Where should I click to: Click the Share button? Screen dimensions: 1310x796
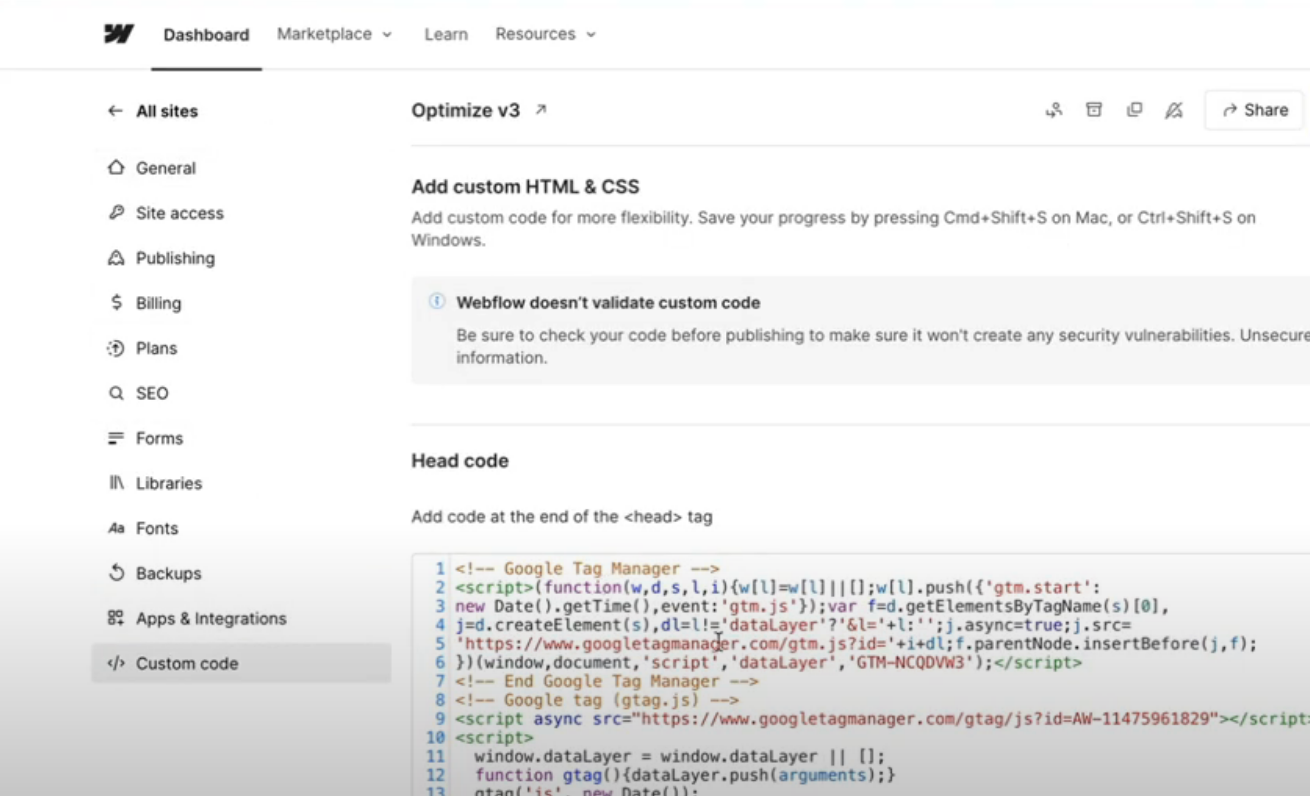click(x=1254, y=110)
